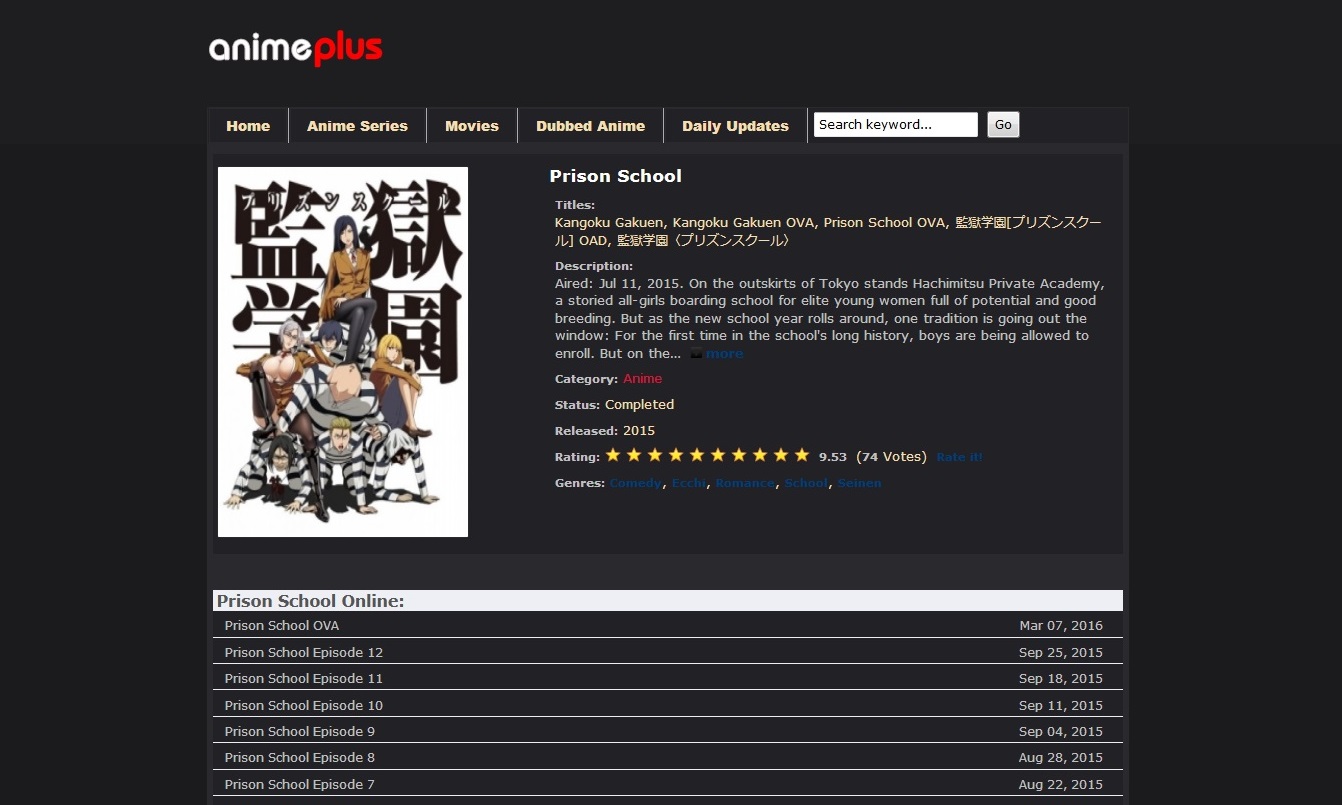1342x805 pixels.
Task: Open the Prison School cover image
Action: pyautogui.click(x=343, y=352)
